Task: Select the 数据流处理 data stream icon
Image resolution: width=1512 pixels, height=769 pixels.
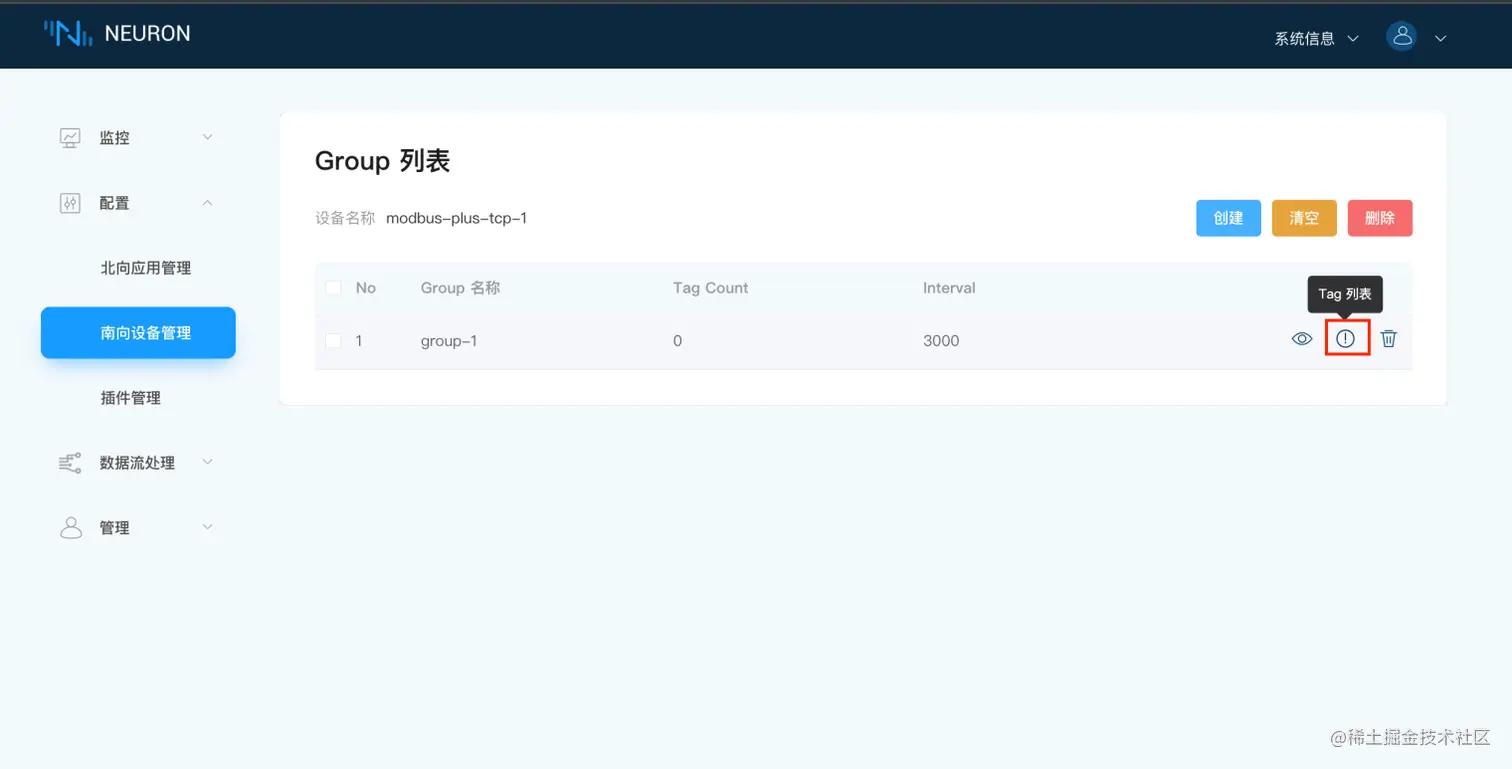Action: (68, 462)
